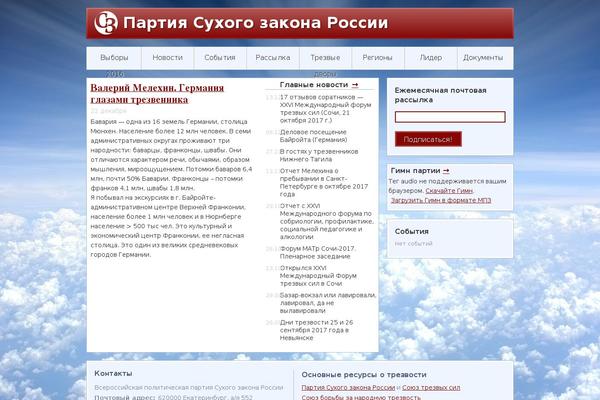Open news Деловое посещение Байройта

pyautogui.click(x=313, y=136)
